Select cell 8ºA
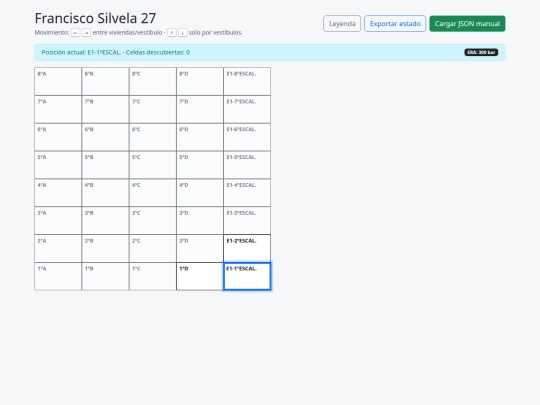The image size is (540, 405). [x=58, y=81]
